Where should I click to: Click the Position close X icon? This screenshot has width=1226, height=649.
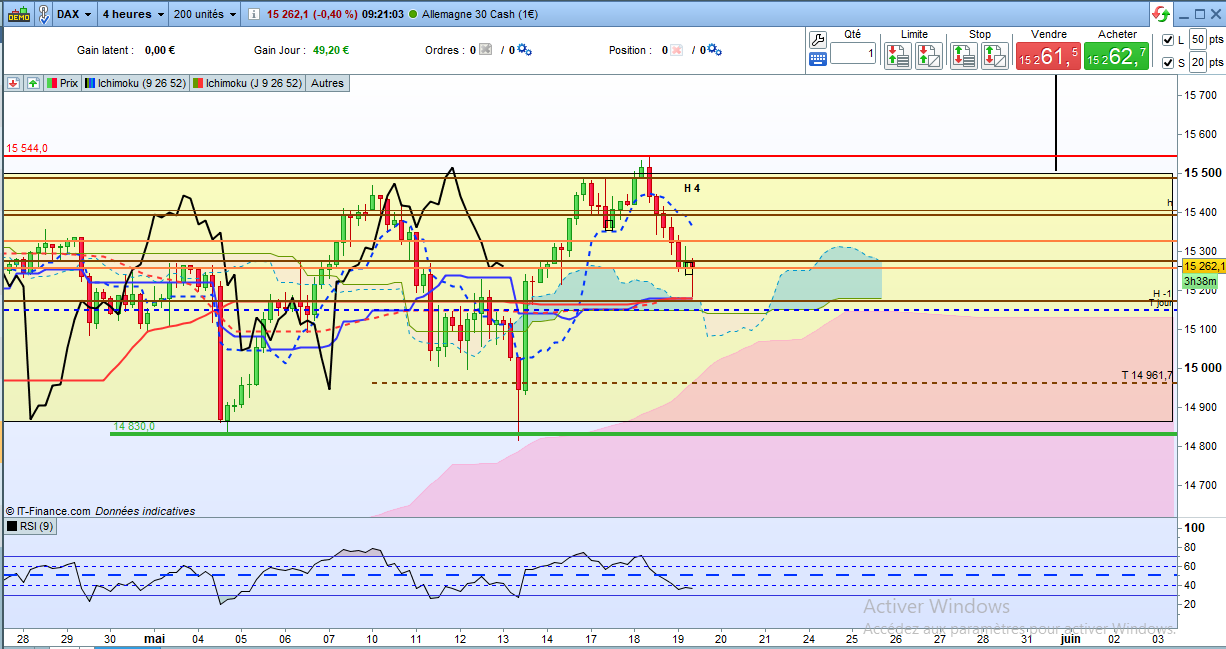(x=677, y=50)
